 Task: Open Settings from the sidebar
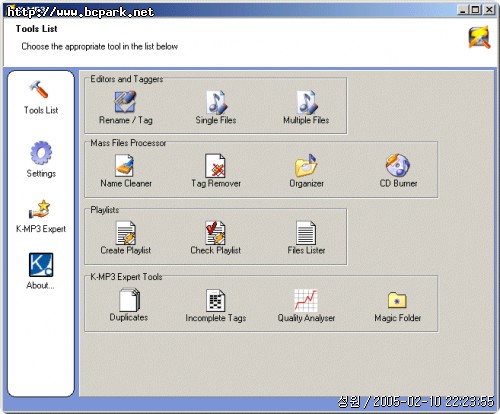click(41, 159)
